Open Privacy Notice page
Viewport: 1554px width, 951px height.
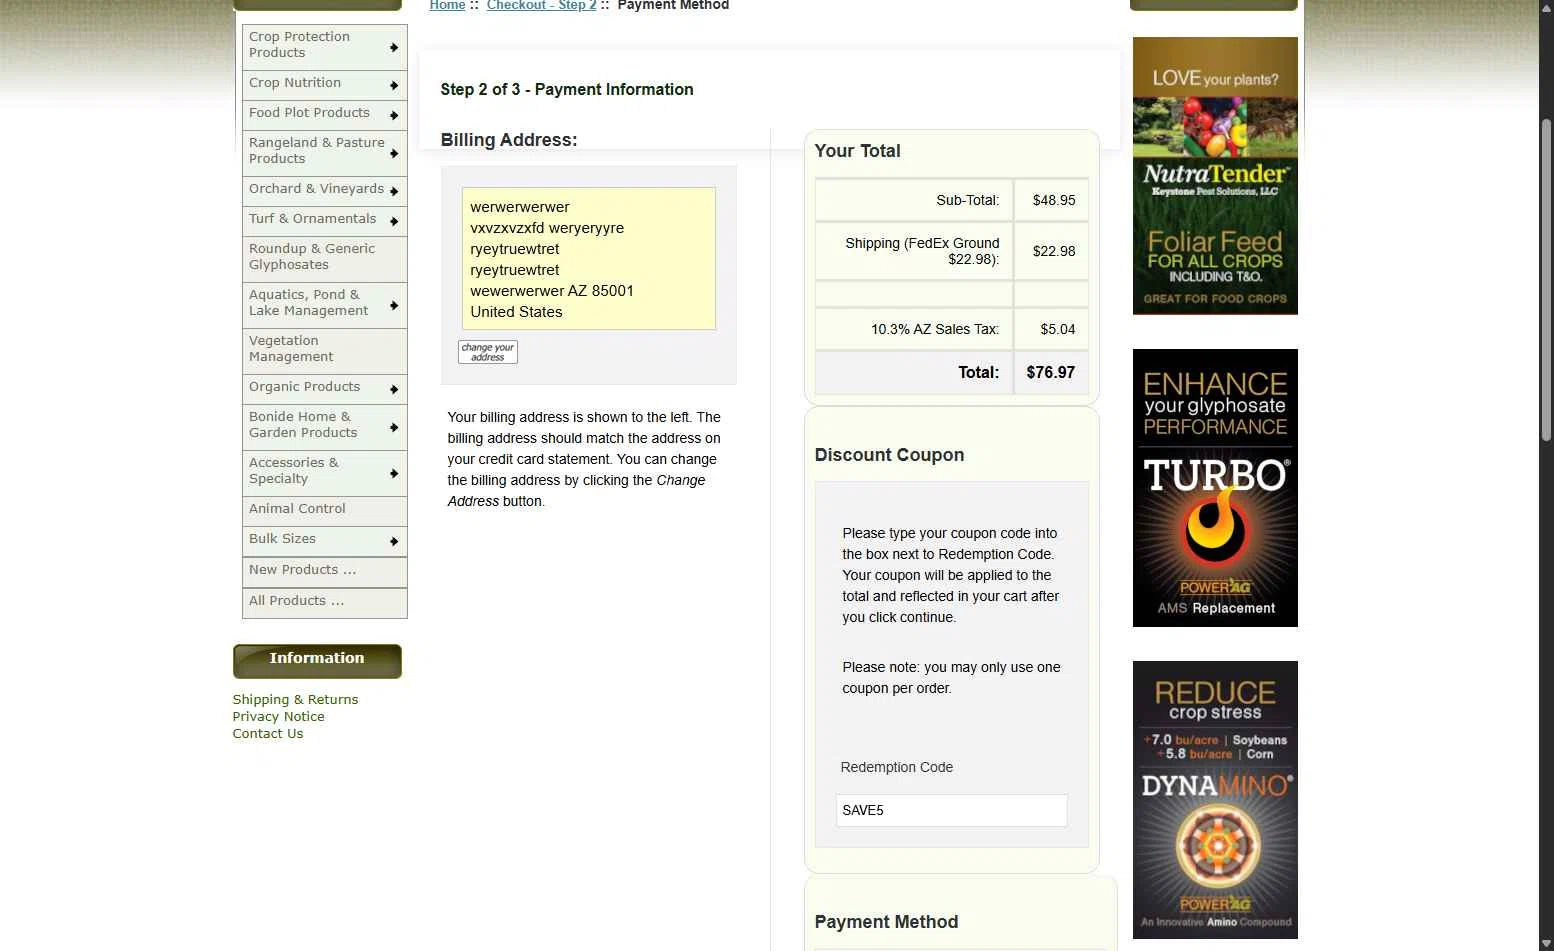[278, 717]
